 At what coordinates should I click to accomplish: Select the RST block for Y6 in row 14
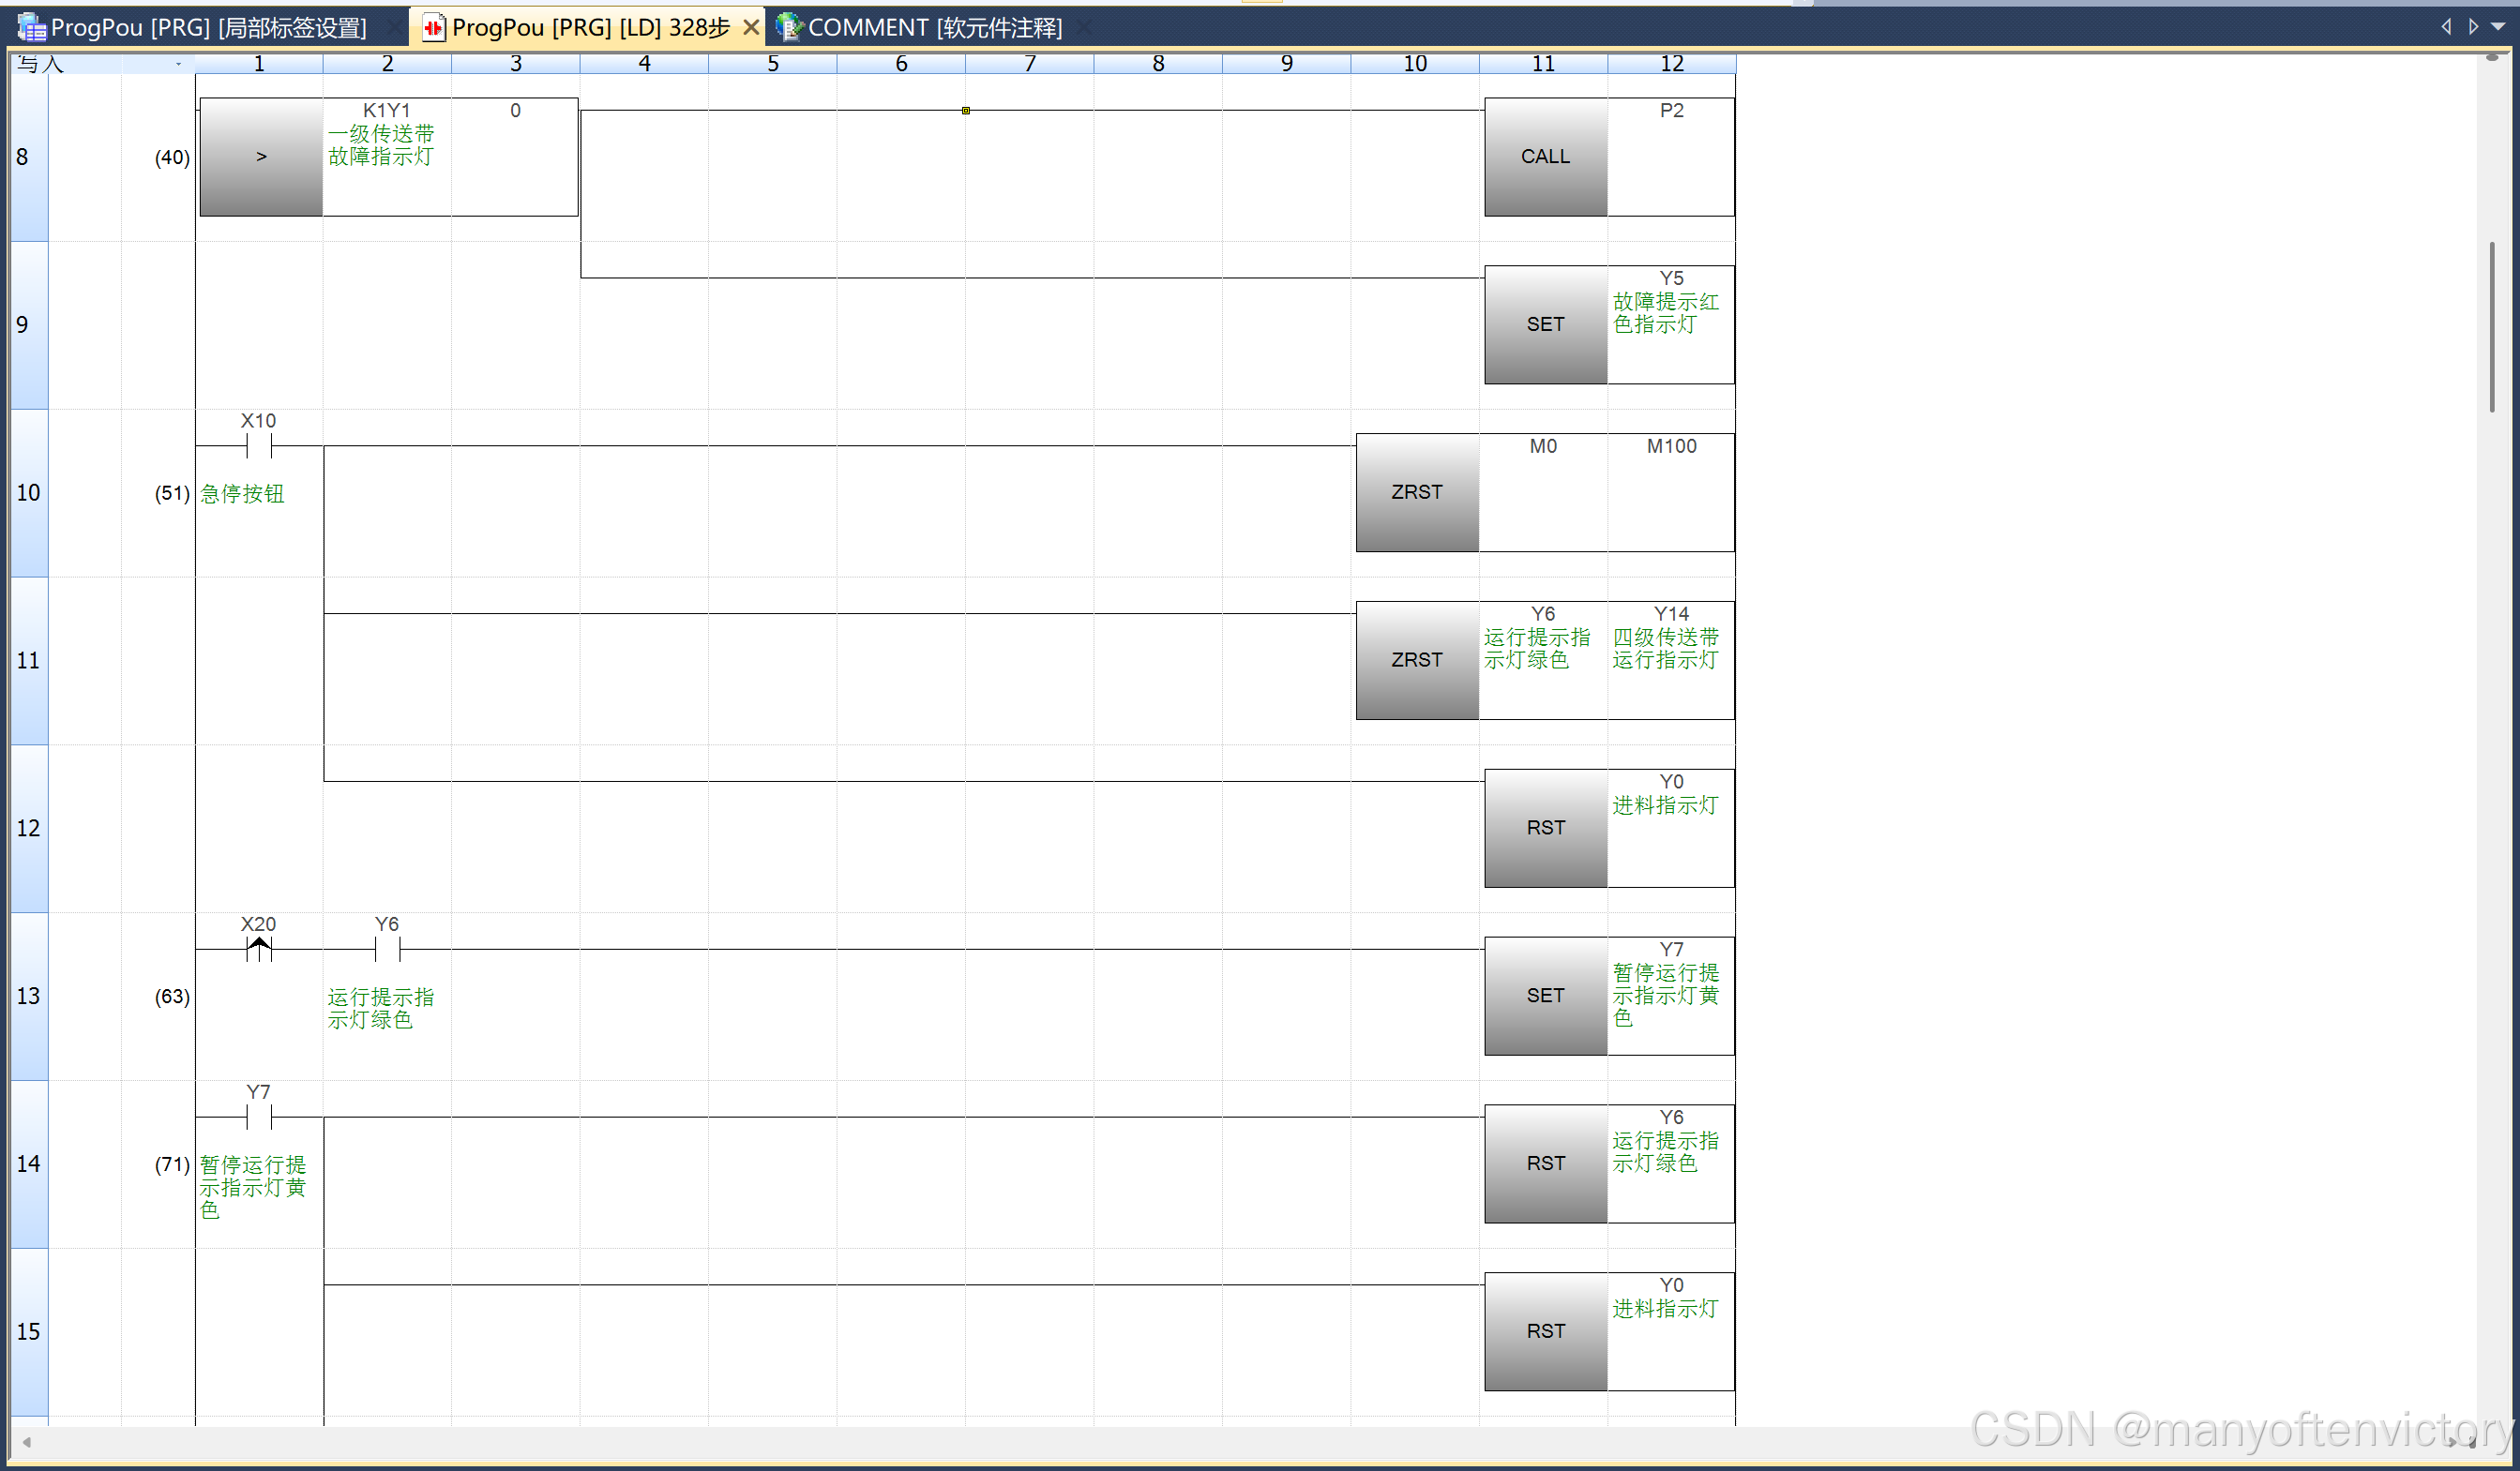[x=1546, y=1164]
